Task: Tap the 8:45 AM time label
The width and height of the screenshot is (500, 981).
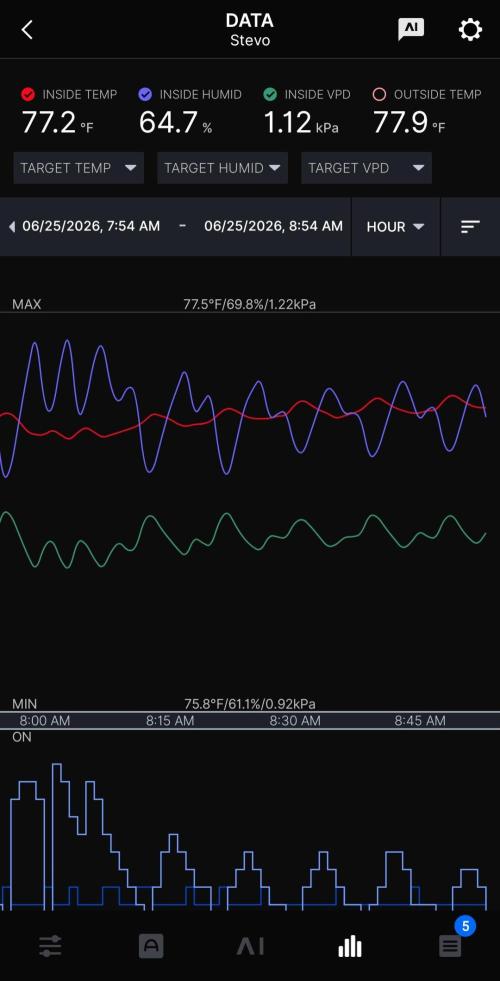Action: [x=420, y=721]
